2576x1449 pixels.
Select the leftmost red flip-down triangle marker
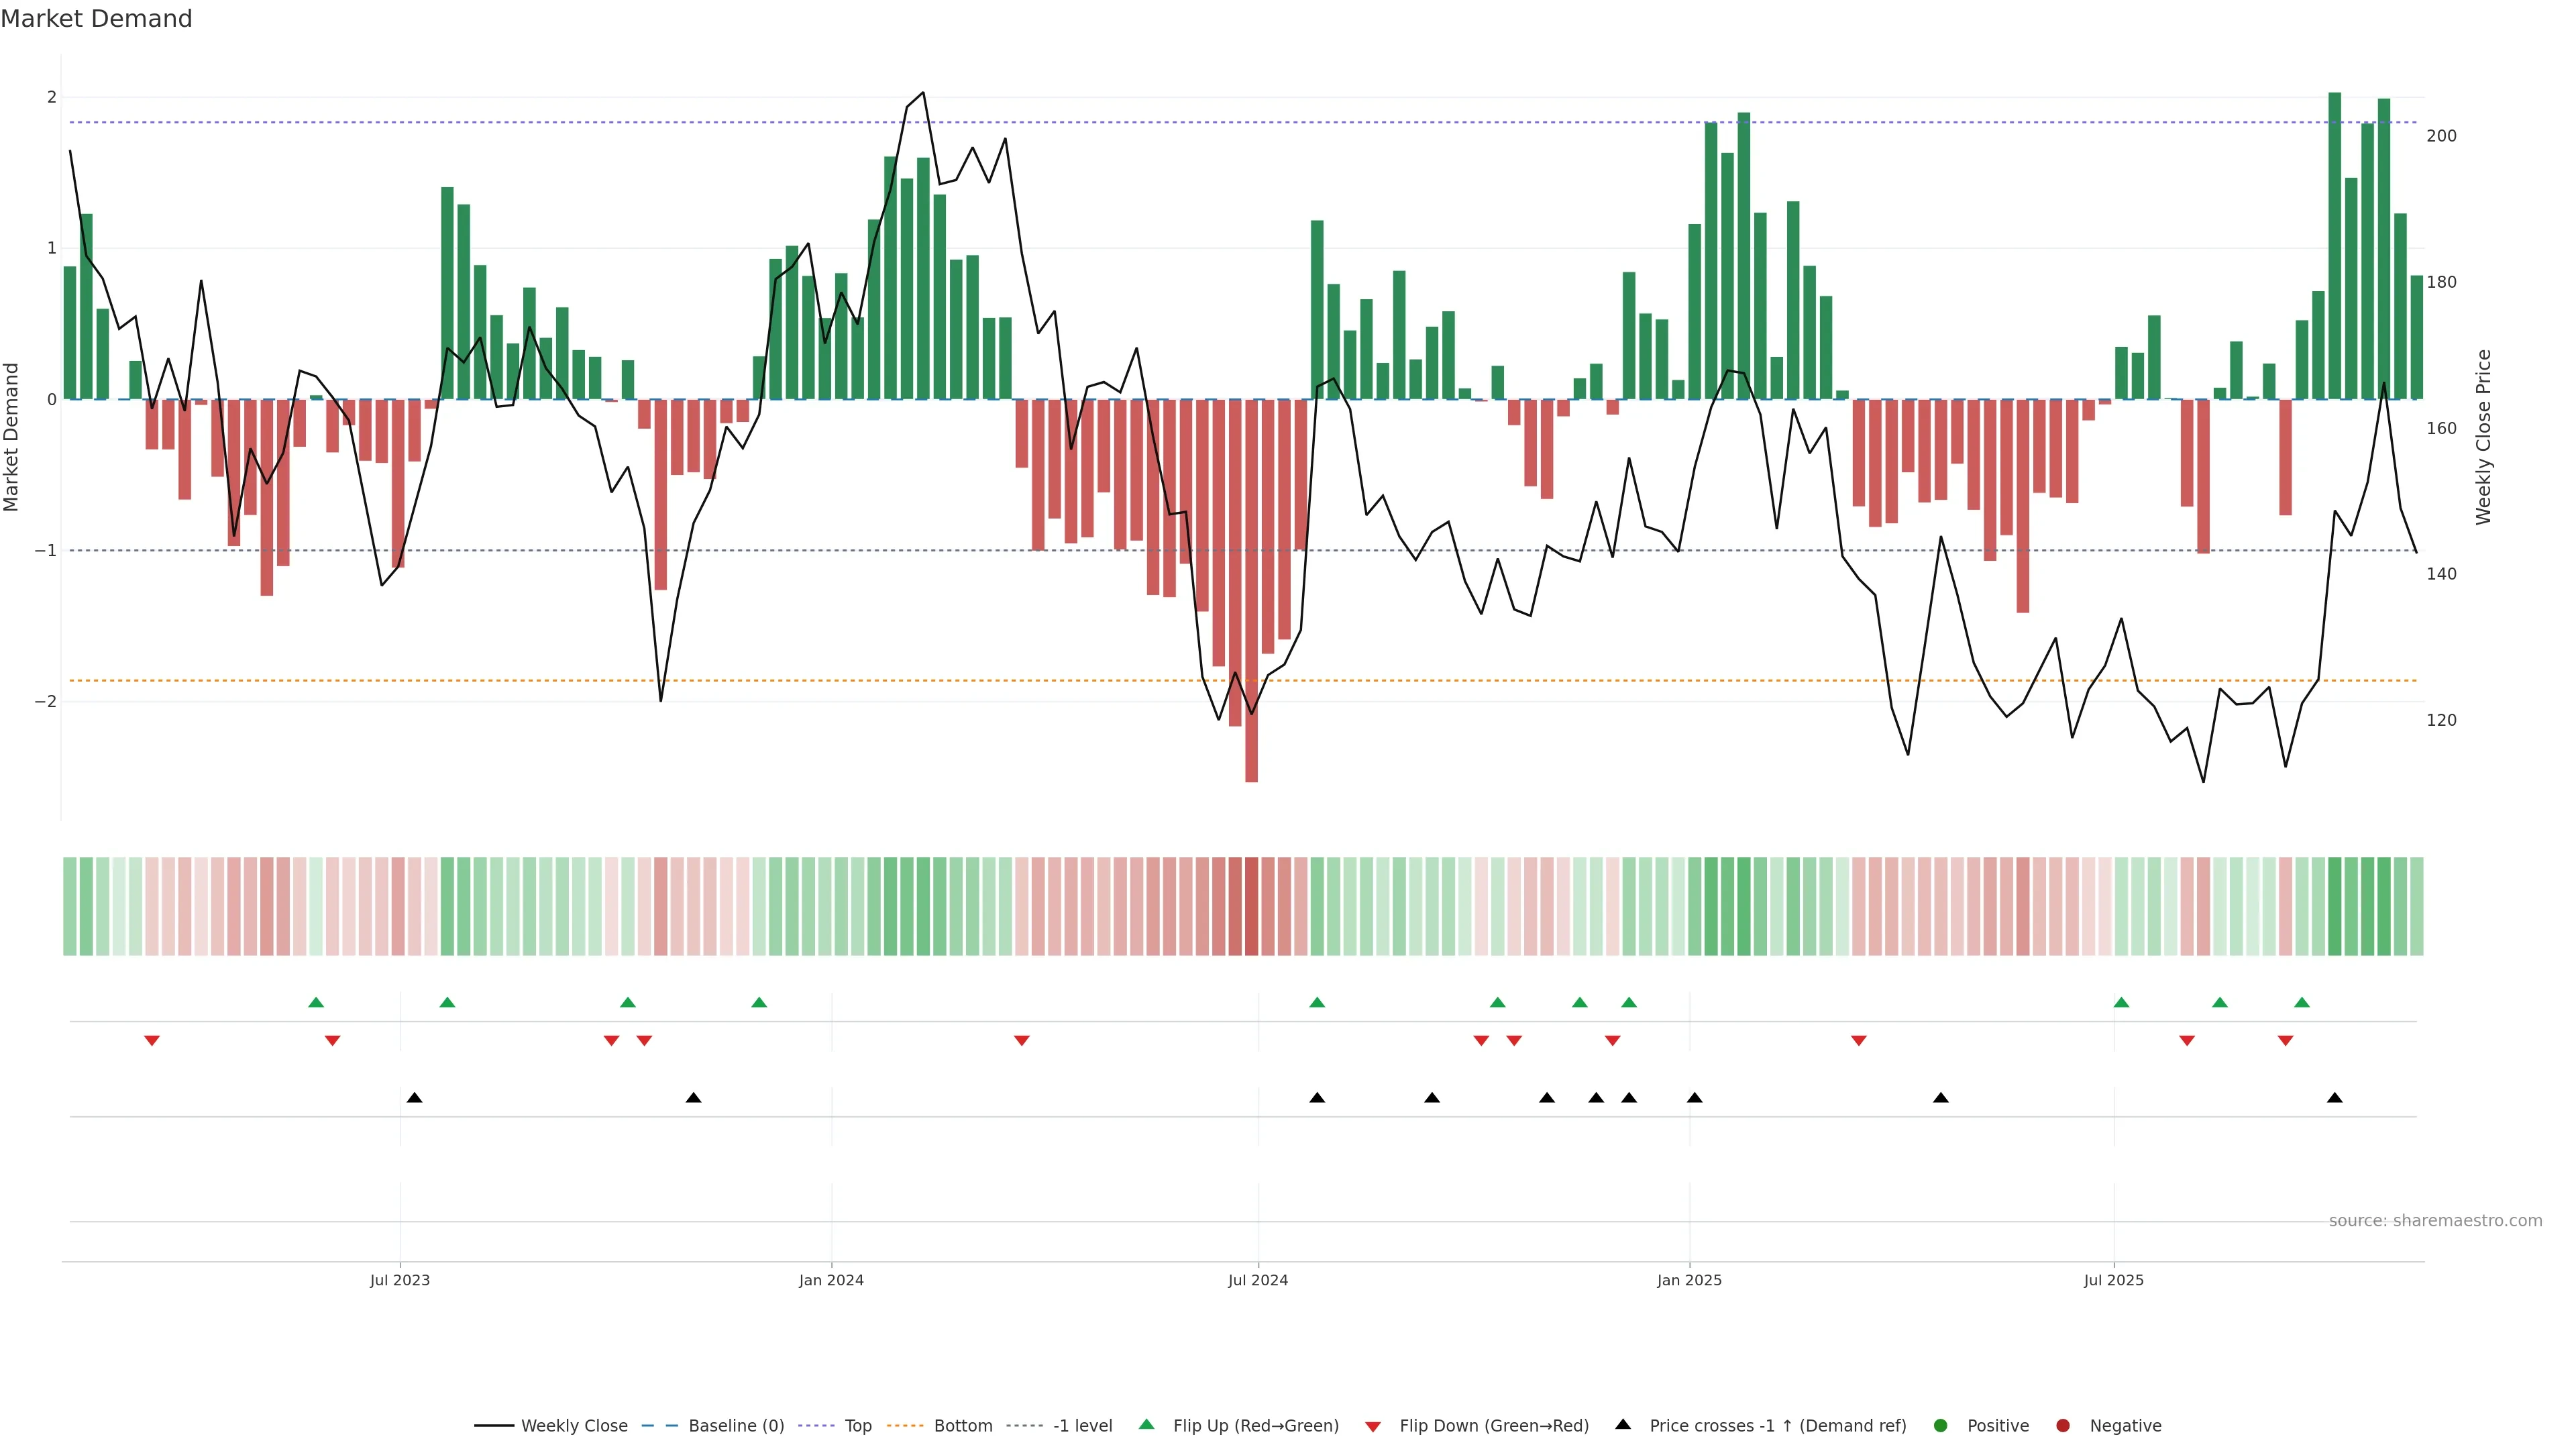152,1041
